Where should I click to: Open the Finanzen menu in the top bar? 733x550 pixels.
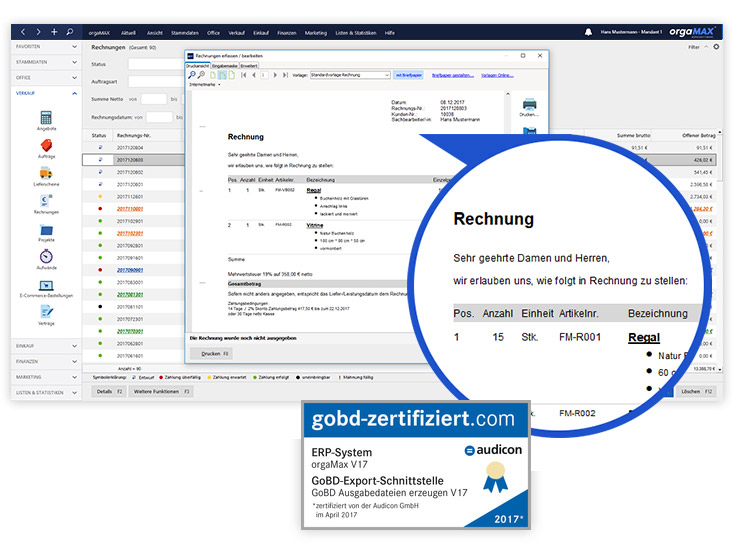click(x=287, y=33)
